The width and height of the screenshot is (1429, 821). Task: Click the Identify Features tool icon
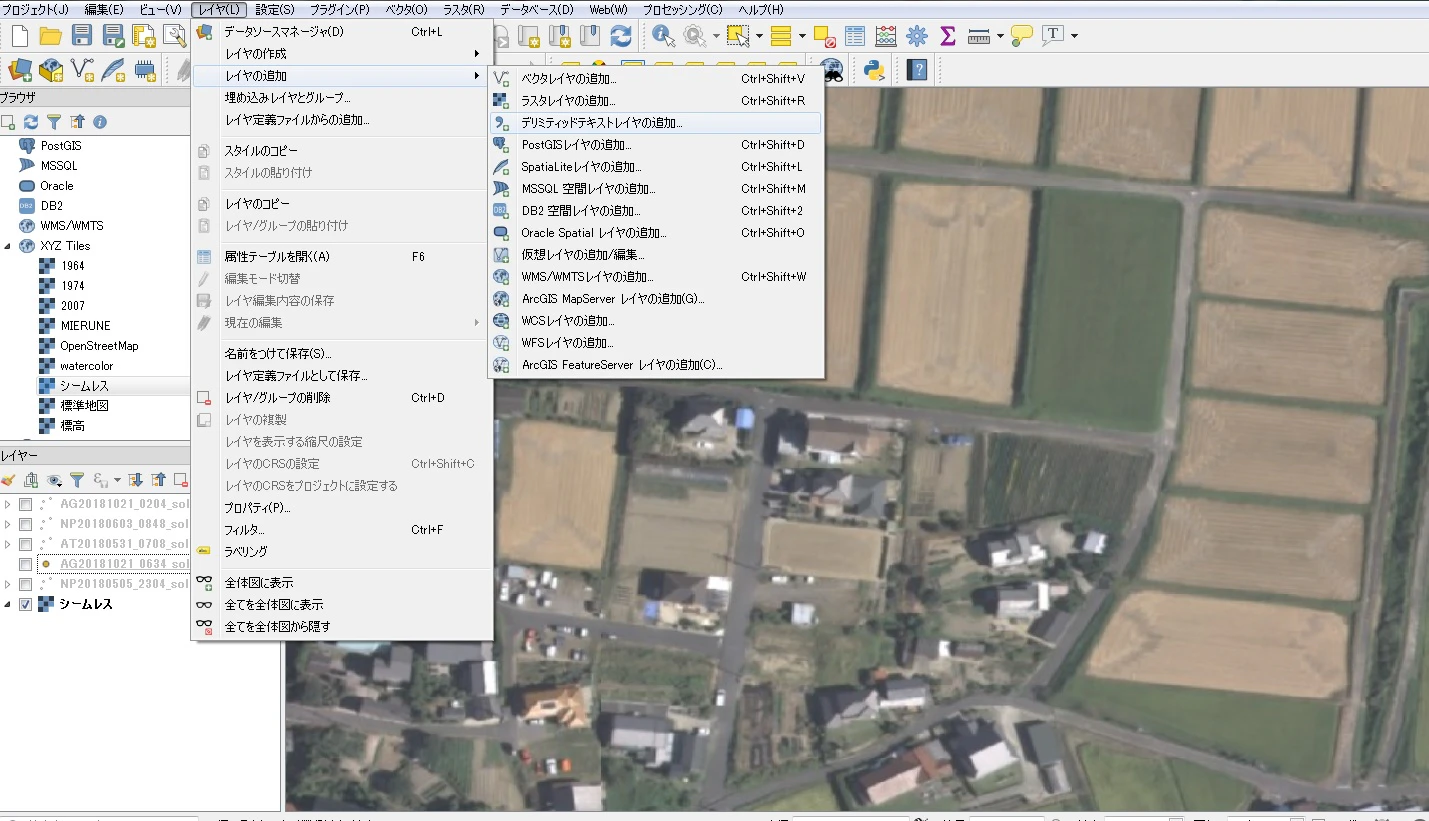tap(663, 36)
